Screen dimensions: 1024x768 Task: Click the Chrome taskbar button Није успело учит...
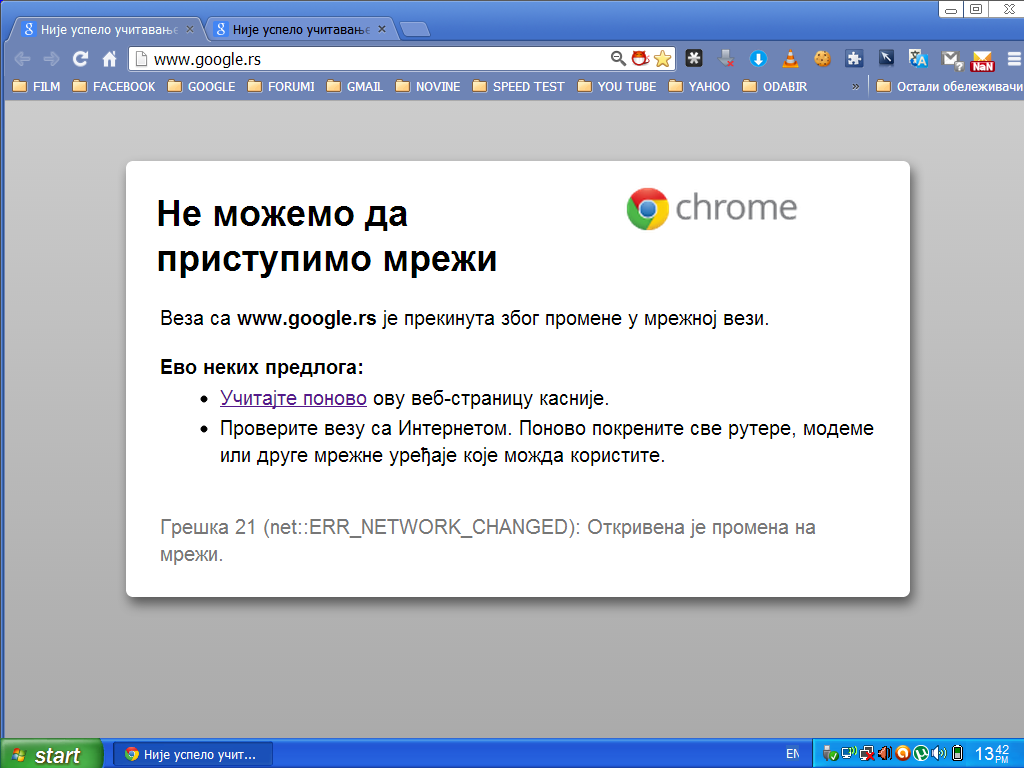point(193,754)
